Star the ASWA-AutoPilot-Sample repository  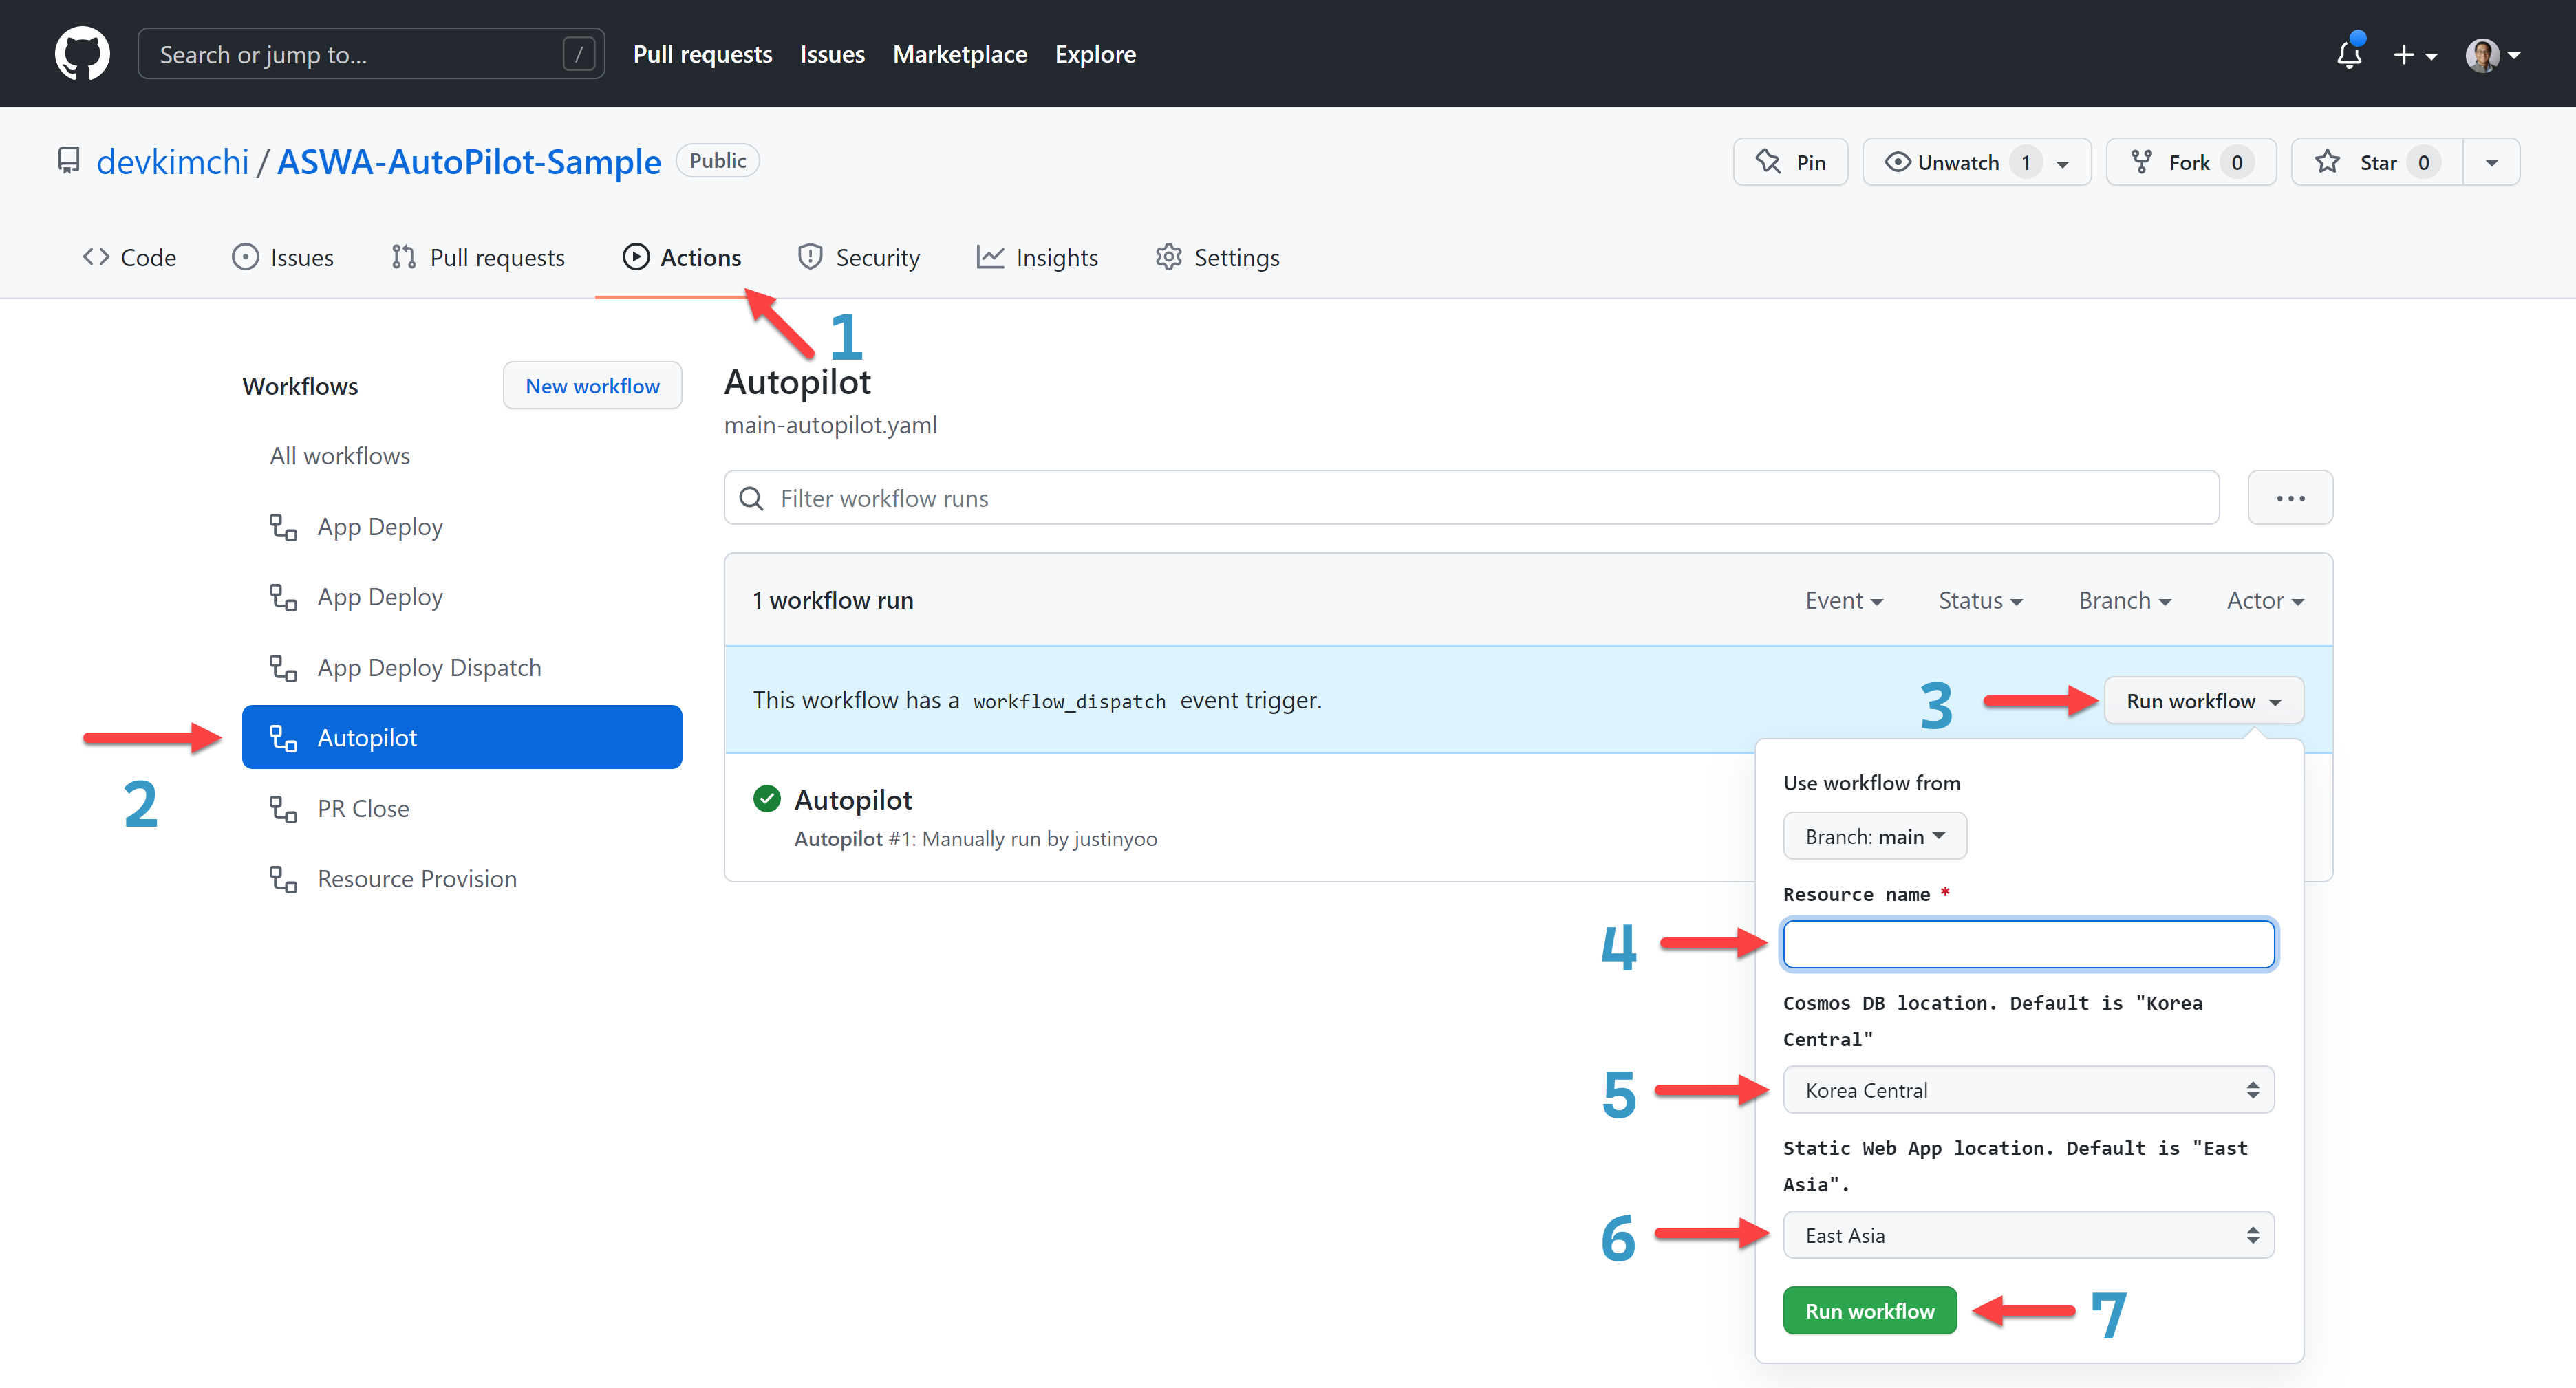point(2376,162)
